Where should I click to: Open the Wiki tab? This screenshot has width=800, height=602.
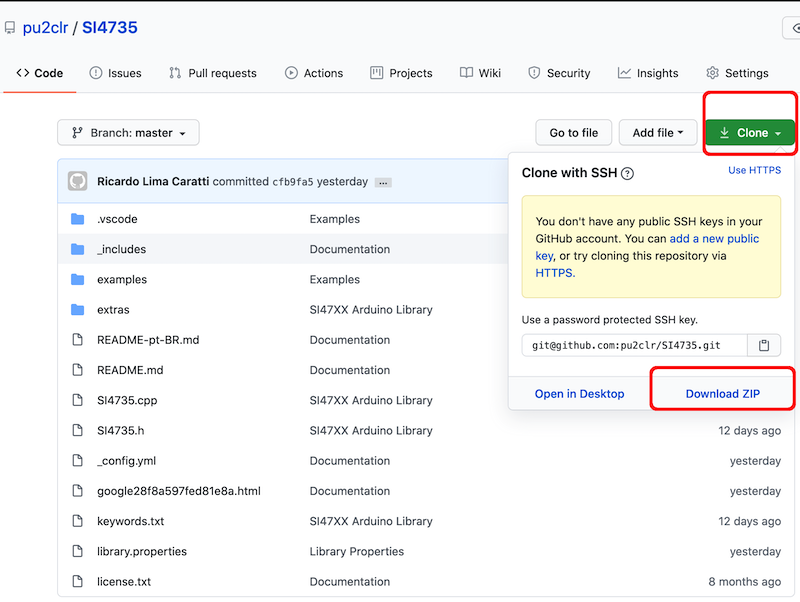click(x=480, y=73)
